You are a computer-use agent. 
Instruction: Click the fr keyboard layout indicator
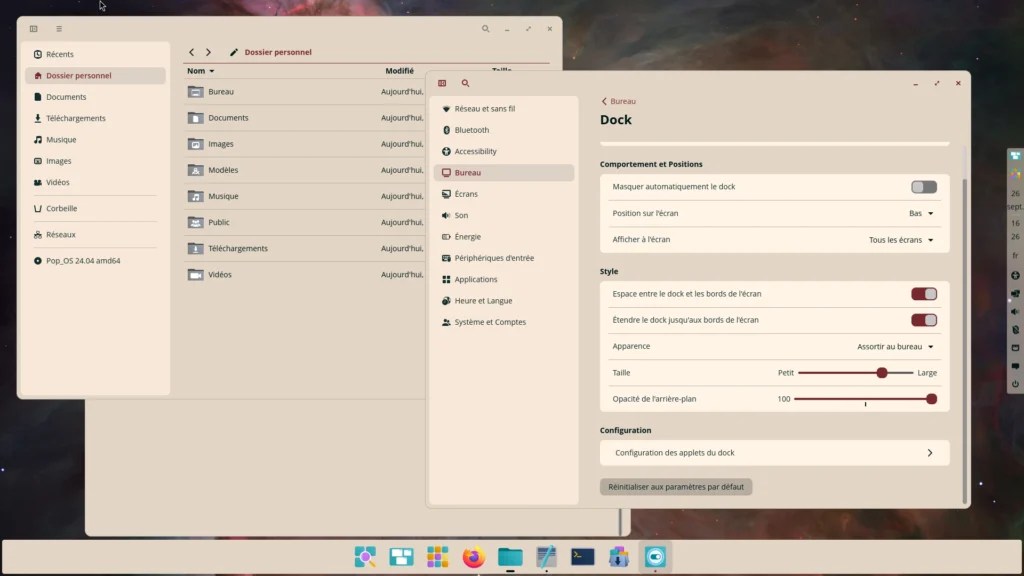click(1015, 255)
